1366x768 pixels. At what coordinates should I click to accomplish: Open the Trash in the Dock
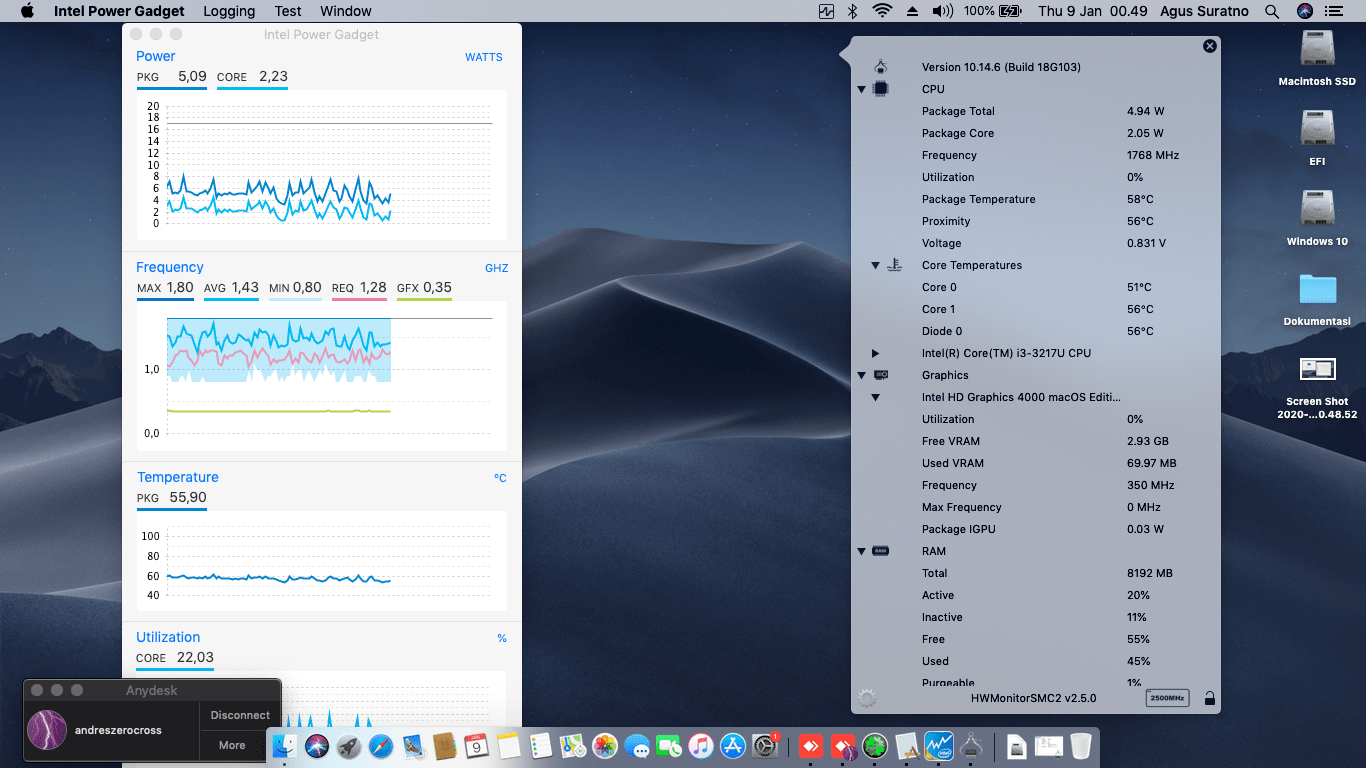point(1081,746)
